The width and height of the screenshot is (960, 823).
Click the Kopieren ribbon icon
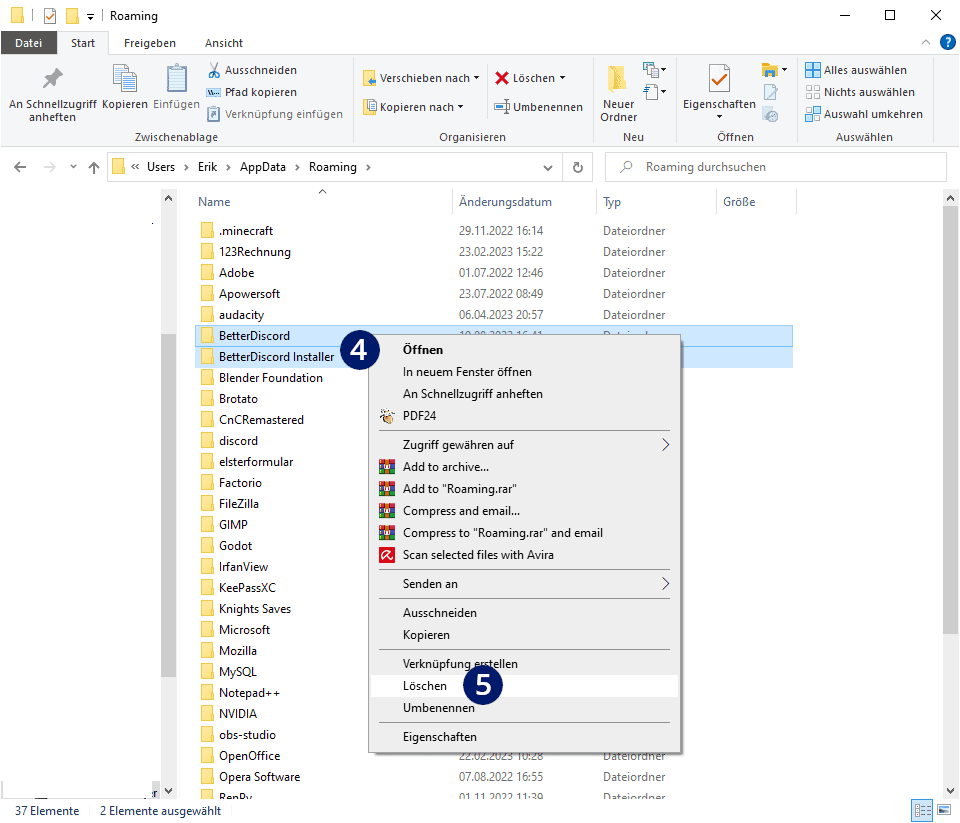[x=125, y=79]
